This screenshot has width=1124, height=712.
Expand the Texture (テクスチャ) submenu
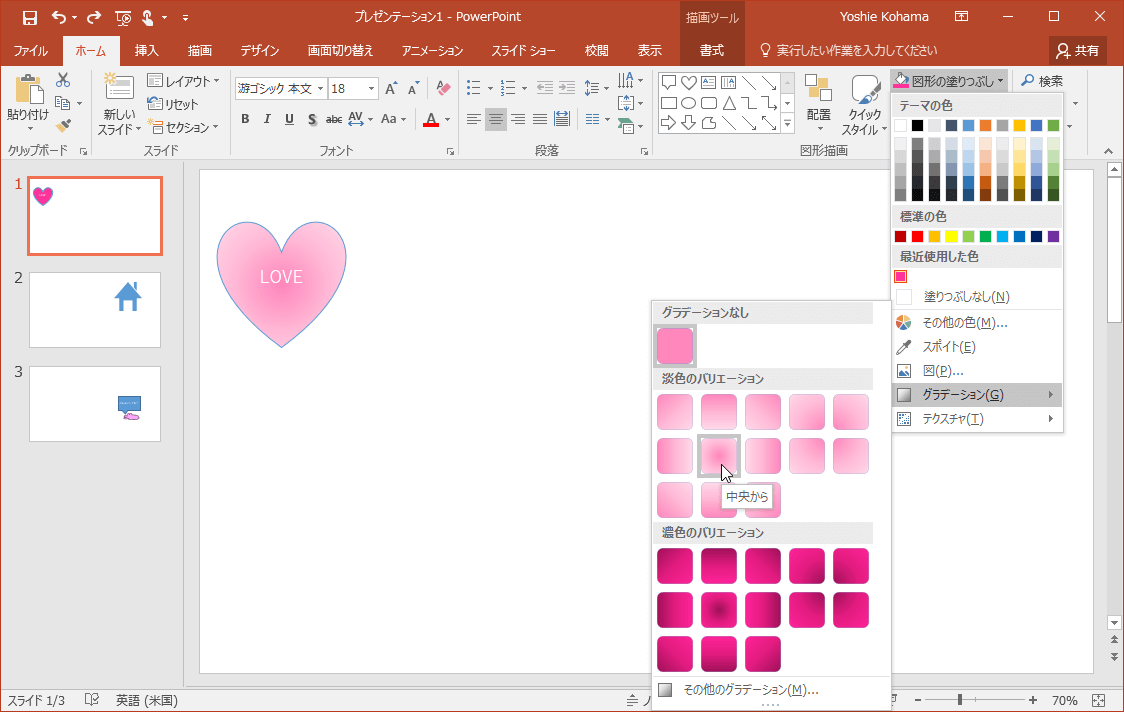coord(975,419)
